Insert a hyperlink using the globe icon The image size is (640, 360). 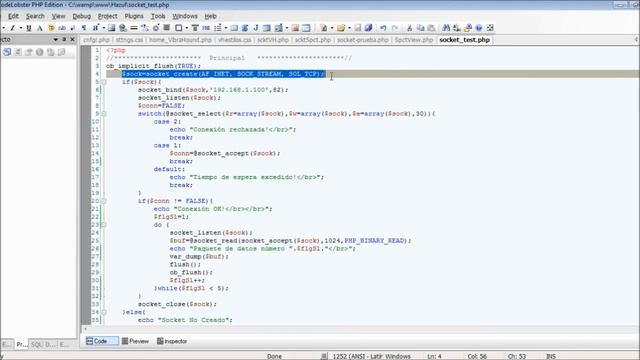tap(122, 28)
